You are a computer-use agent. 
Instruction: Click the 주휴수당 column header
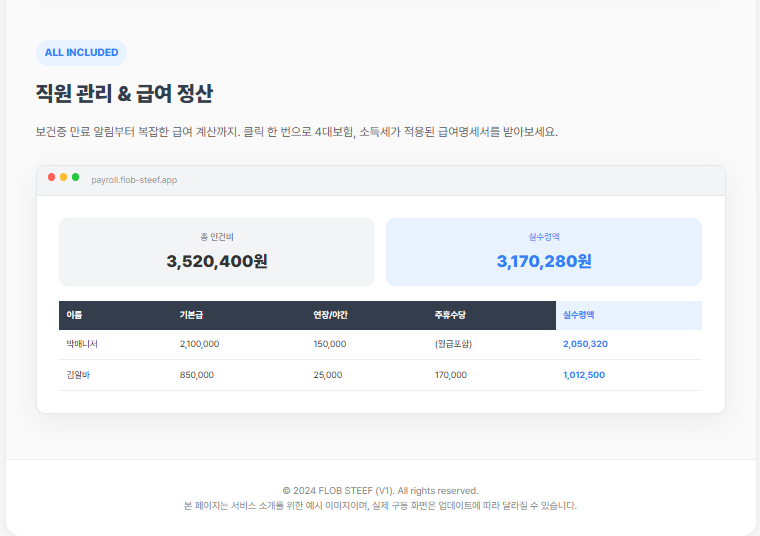tap(450, 315)
